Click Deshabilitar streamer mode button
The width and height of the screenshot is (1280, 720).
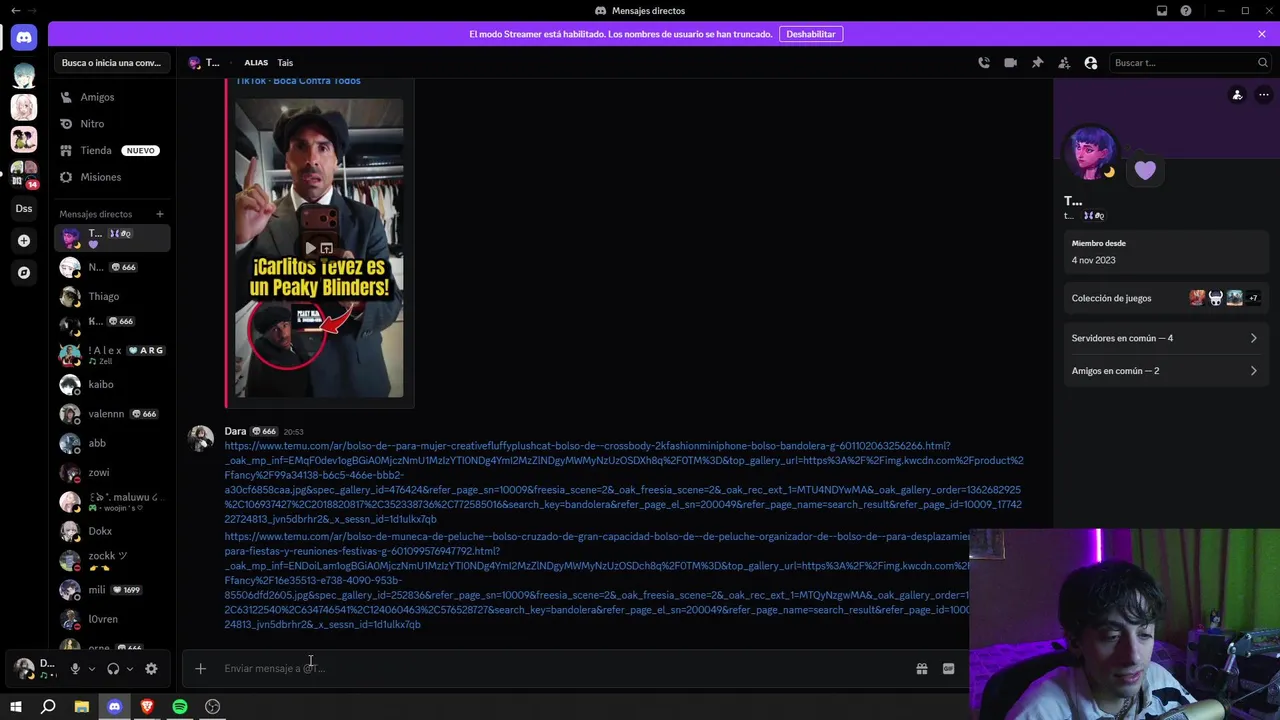click(x=811, y=34)
